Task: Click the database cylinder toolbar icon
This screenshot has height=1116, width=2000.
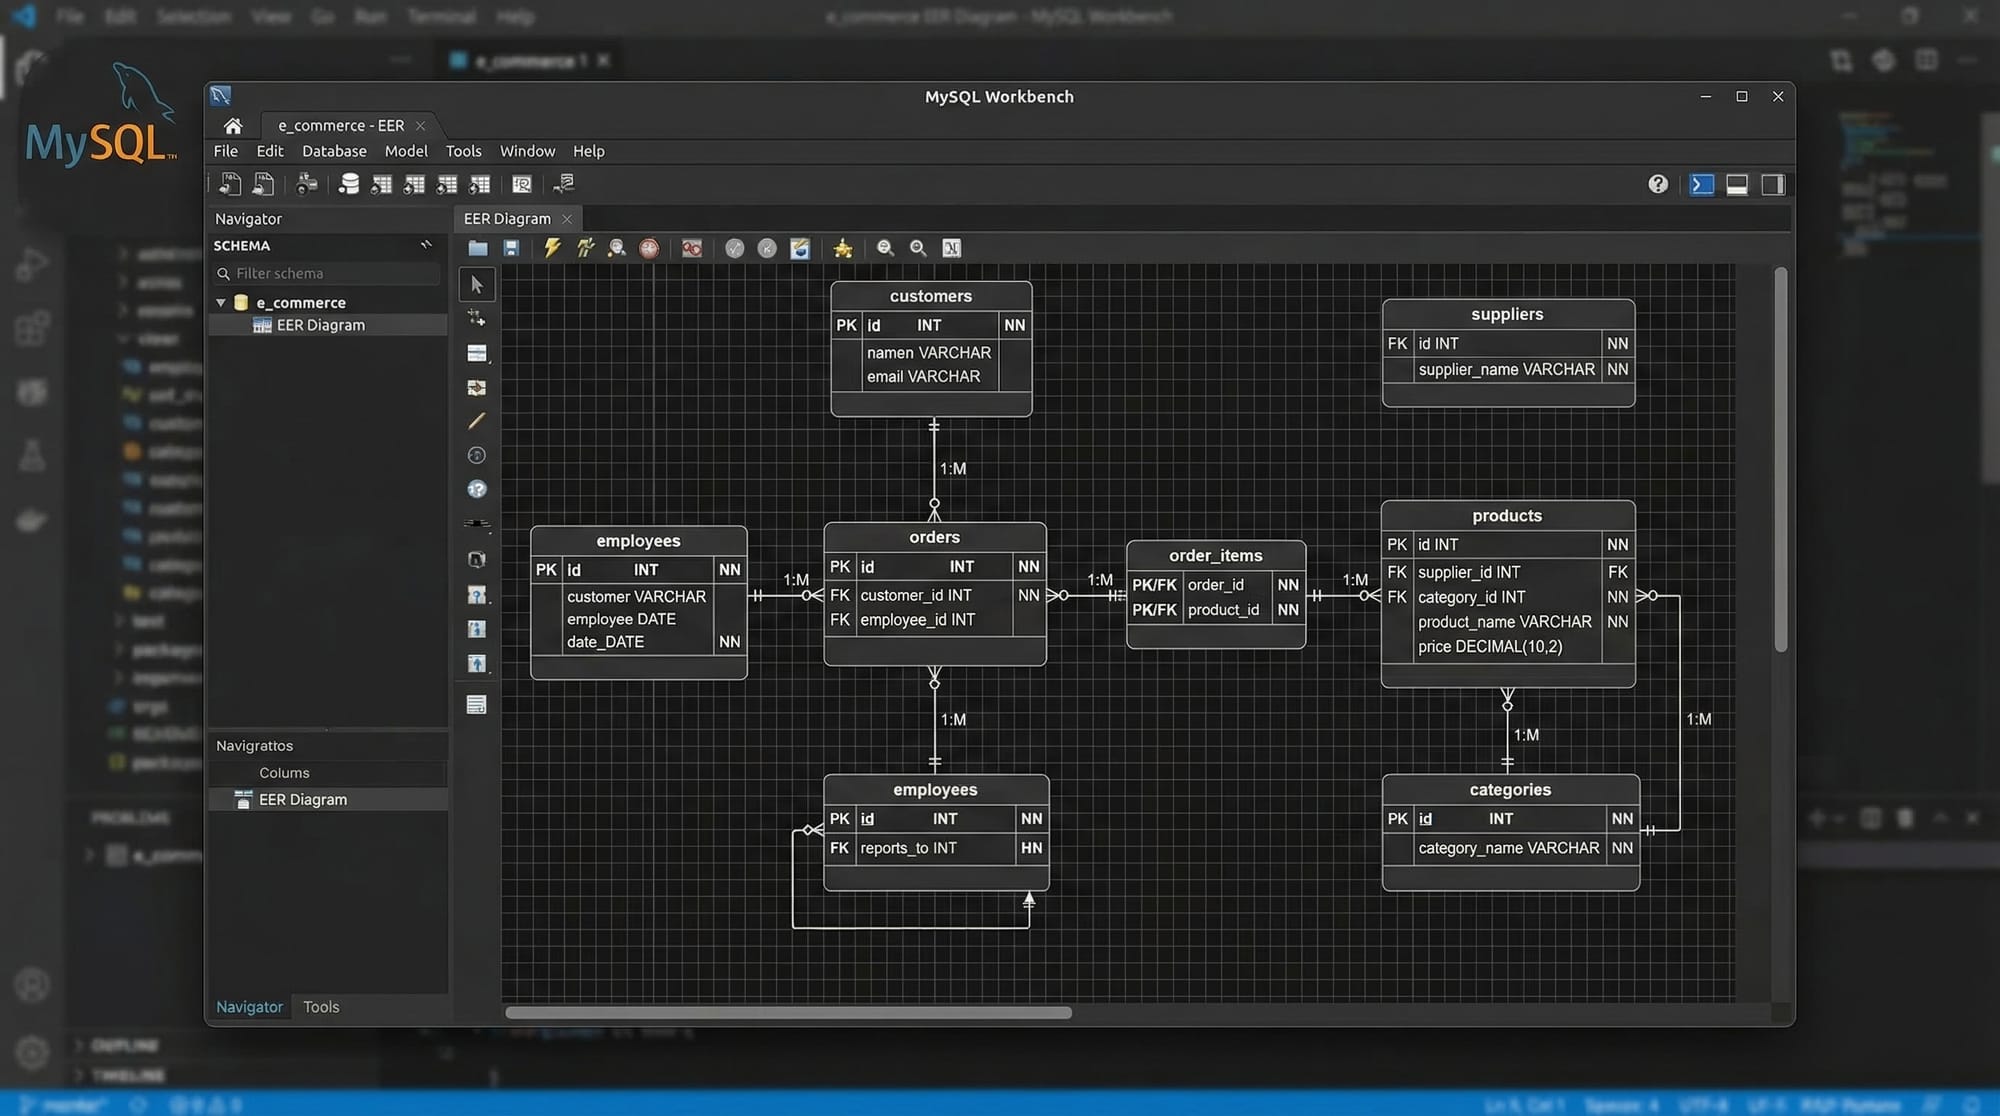Action: [x=348, y=184]
